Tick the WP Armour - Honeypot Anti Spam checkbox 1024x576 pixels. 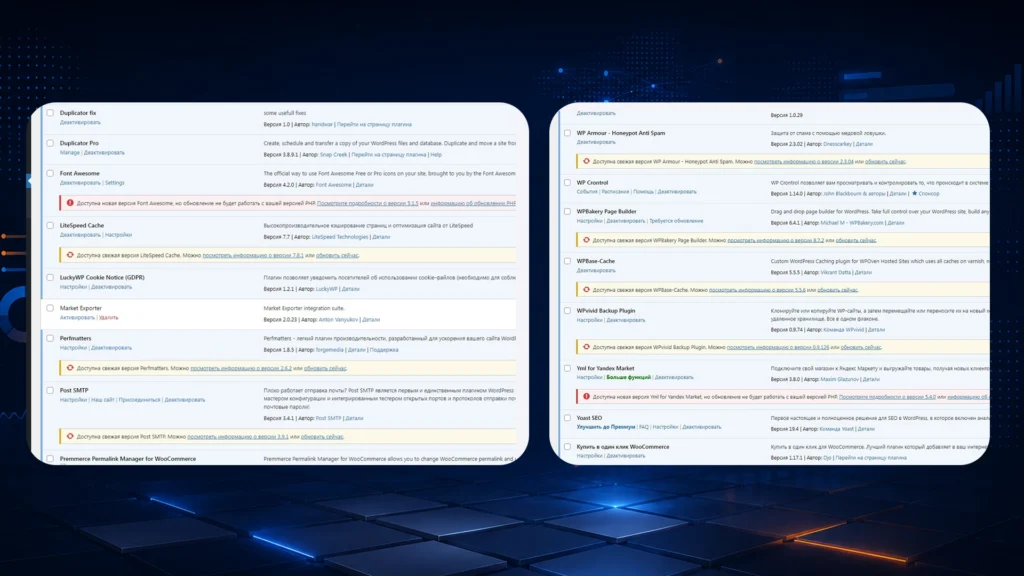[568, 133]
